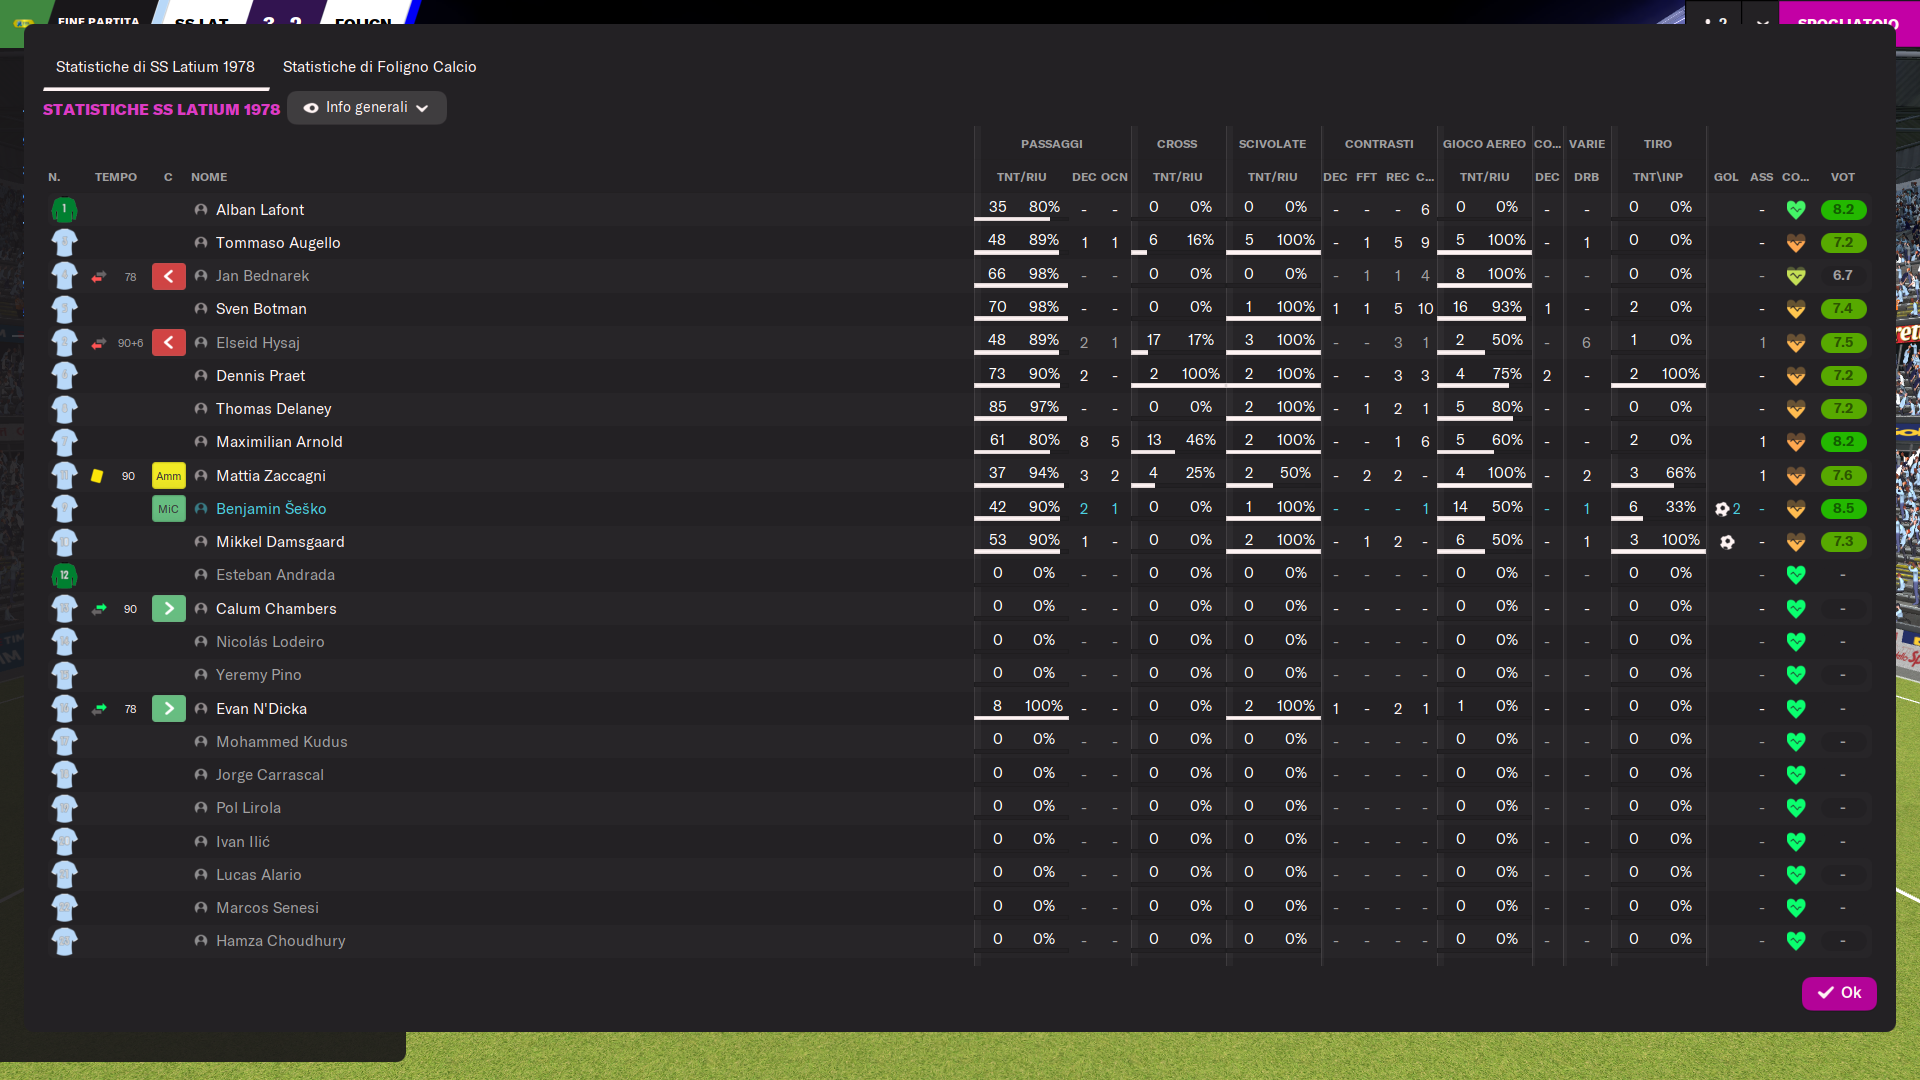Sort by ASS column header
The image size is (1920, 1080).
coord(1762,177)
